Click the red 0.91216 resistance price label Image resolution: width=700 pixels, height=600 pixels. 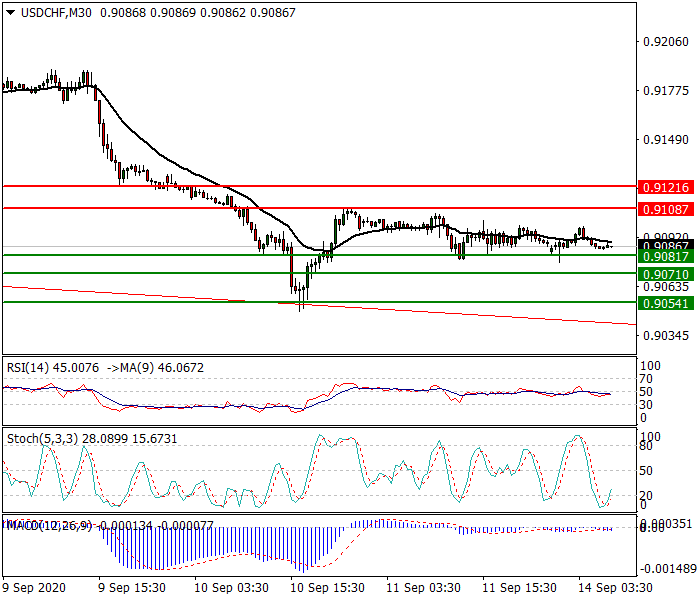tap(666, 188)
